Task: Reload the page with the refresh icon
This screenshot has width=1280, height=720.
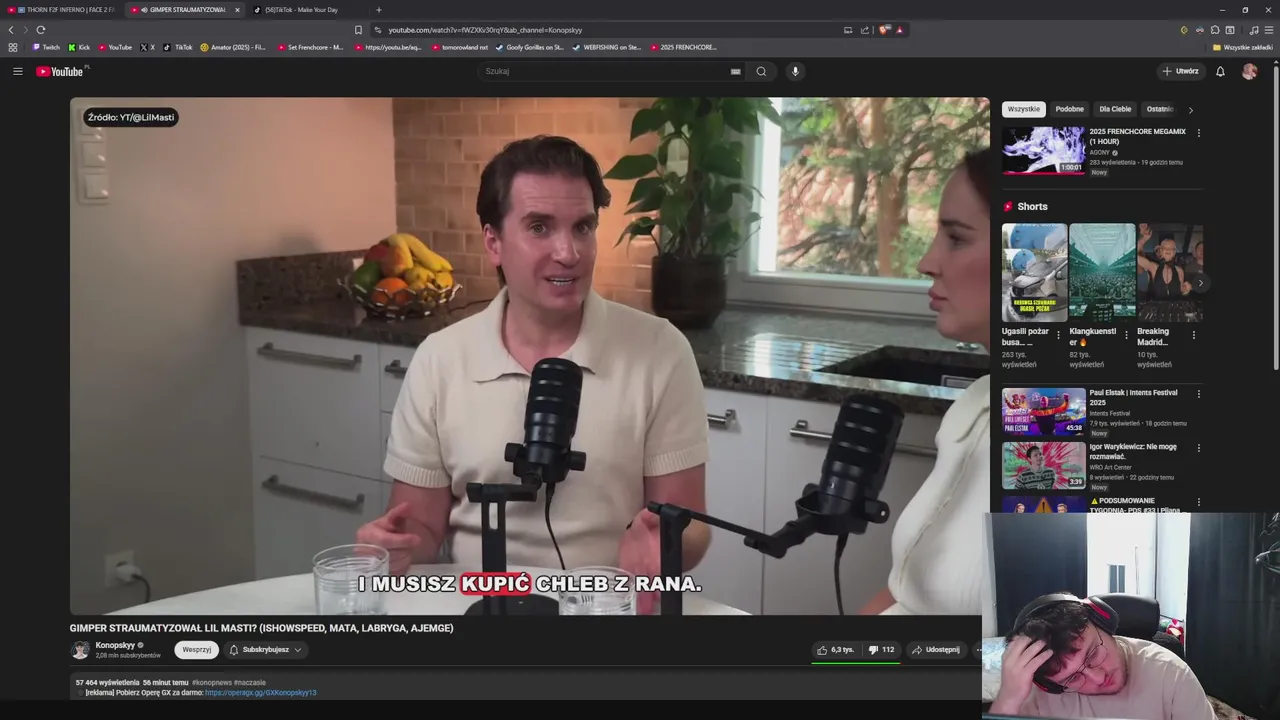Action: 40,30
